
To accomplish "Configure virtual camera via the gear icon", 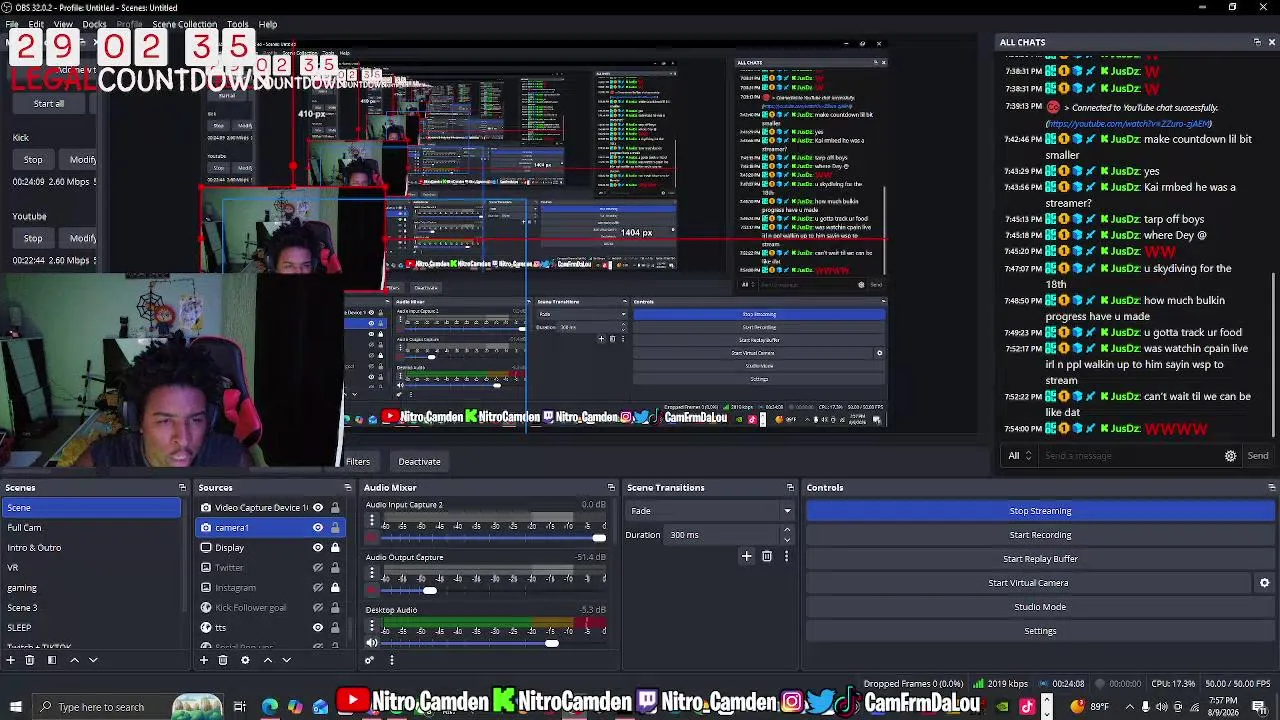I will point(1264,583).
